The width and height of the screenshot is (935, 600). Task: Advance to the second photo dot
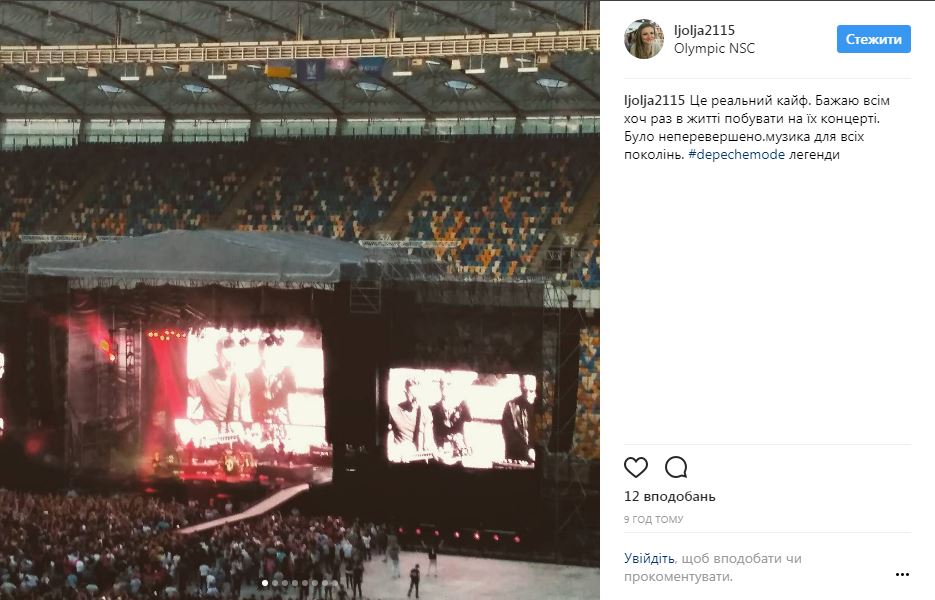[275, 583]
